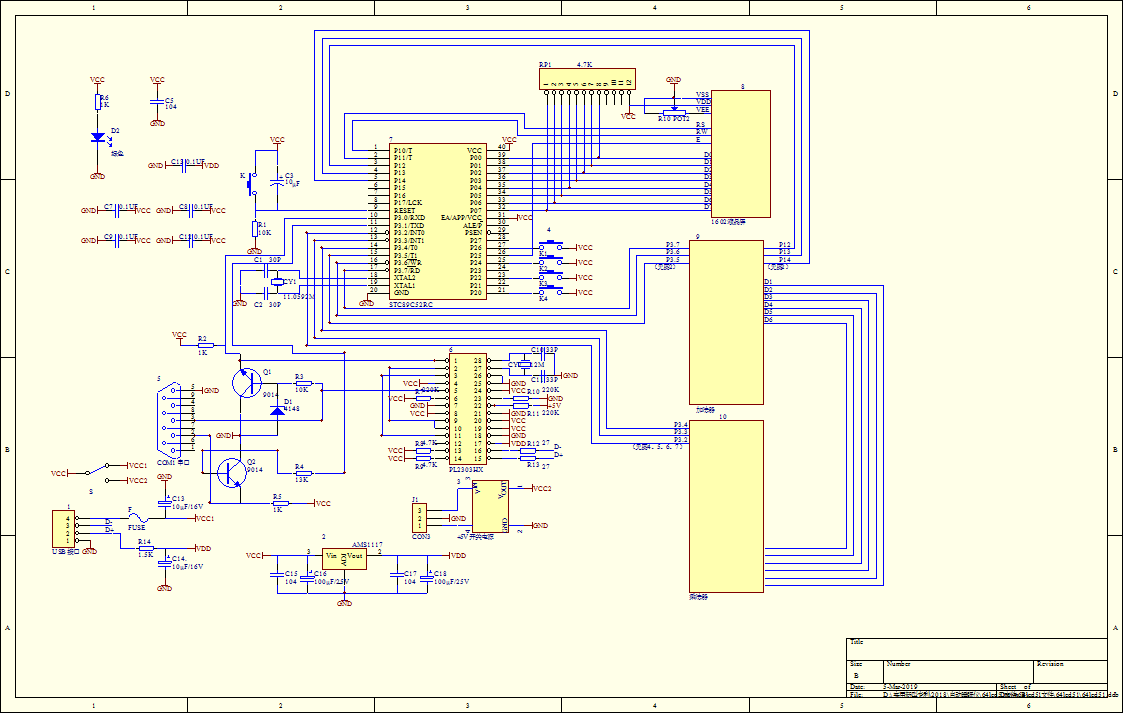The height and width of the screenshot is (713, 1123).
Task: Click the D2 LED diode symbol
Action: click(98, 137)
